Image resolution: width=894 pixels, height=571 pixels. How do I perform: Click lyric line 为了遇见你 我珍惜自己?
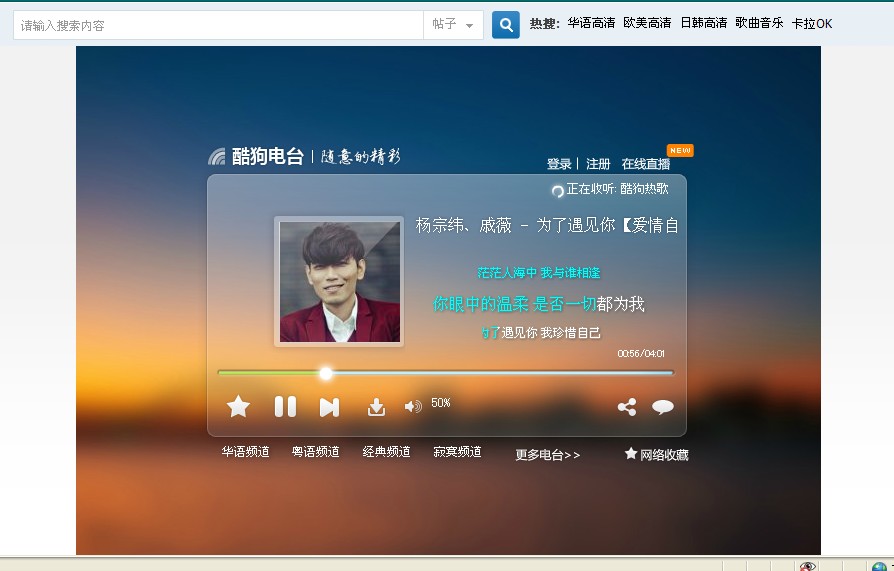pyautogui.click(x=541, y=333)
